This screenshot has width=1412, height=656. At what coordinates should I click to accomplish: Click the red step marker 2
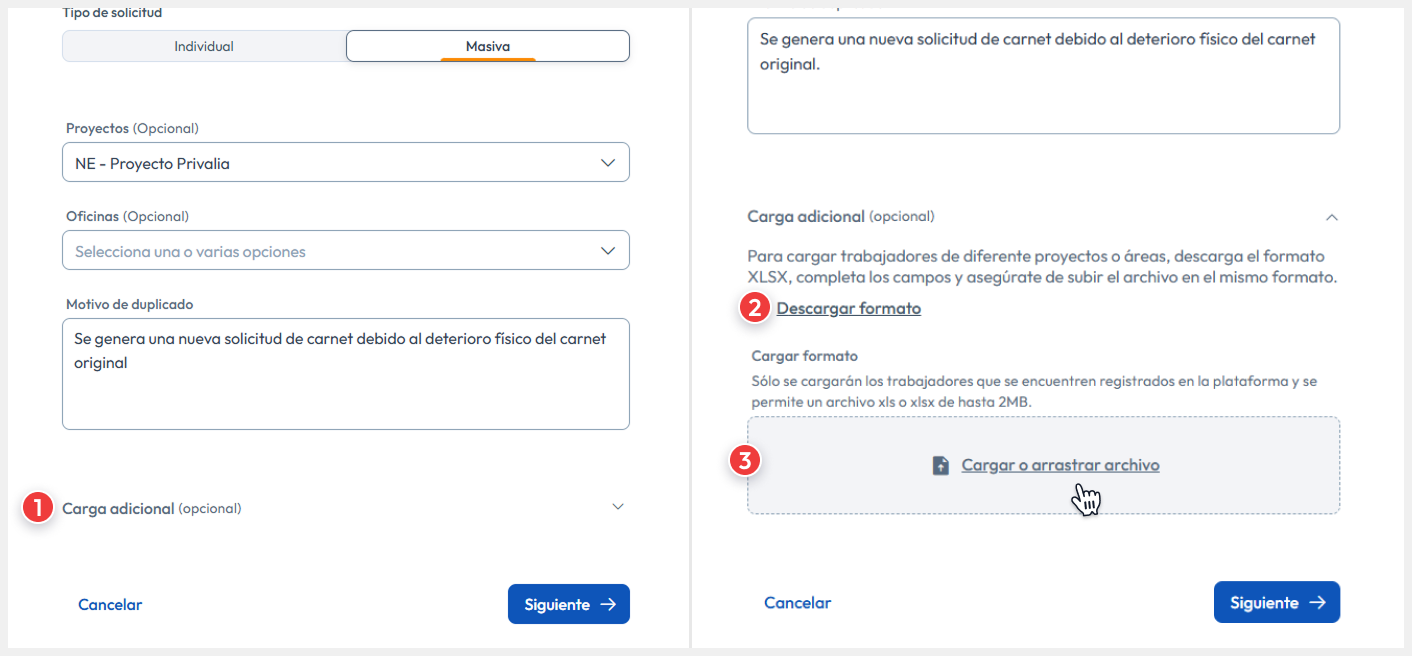(756, 308)
